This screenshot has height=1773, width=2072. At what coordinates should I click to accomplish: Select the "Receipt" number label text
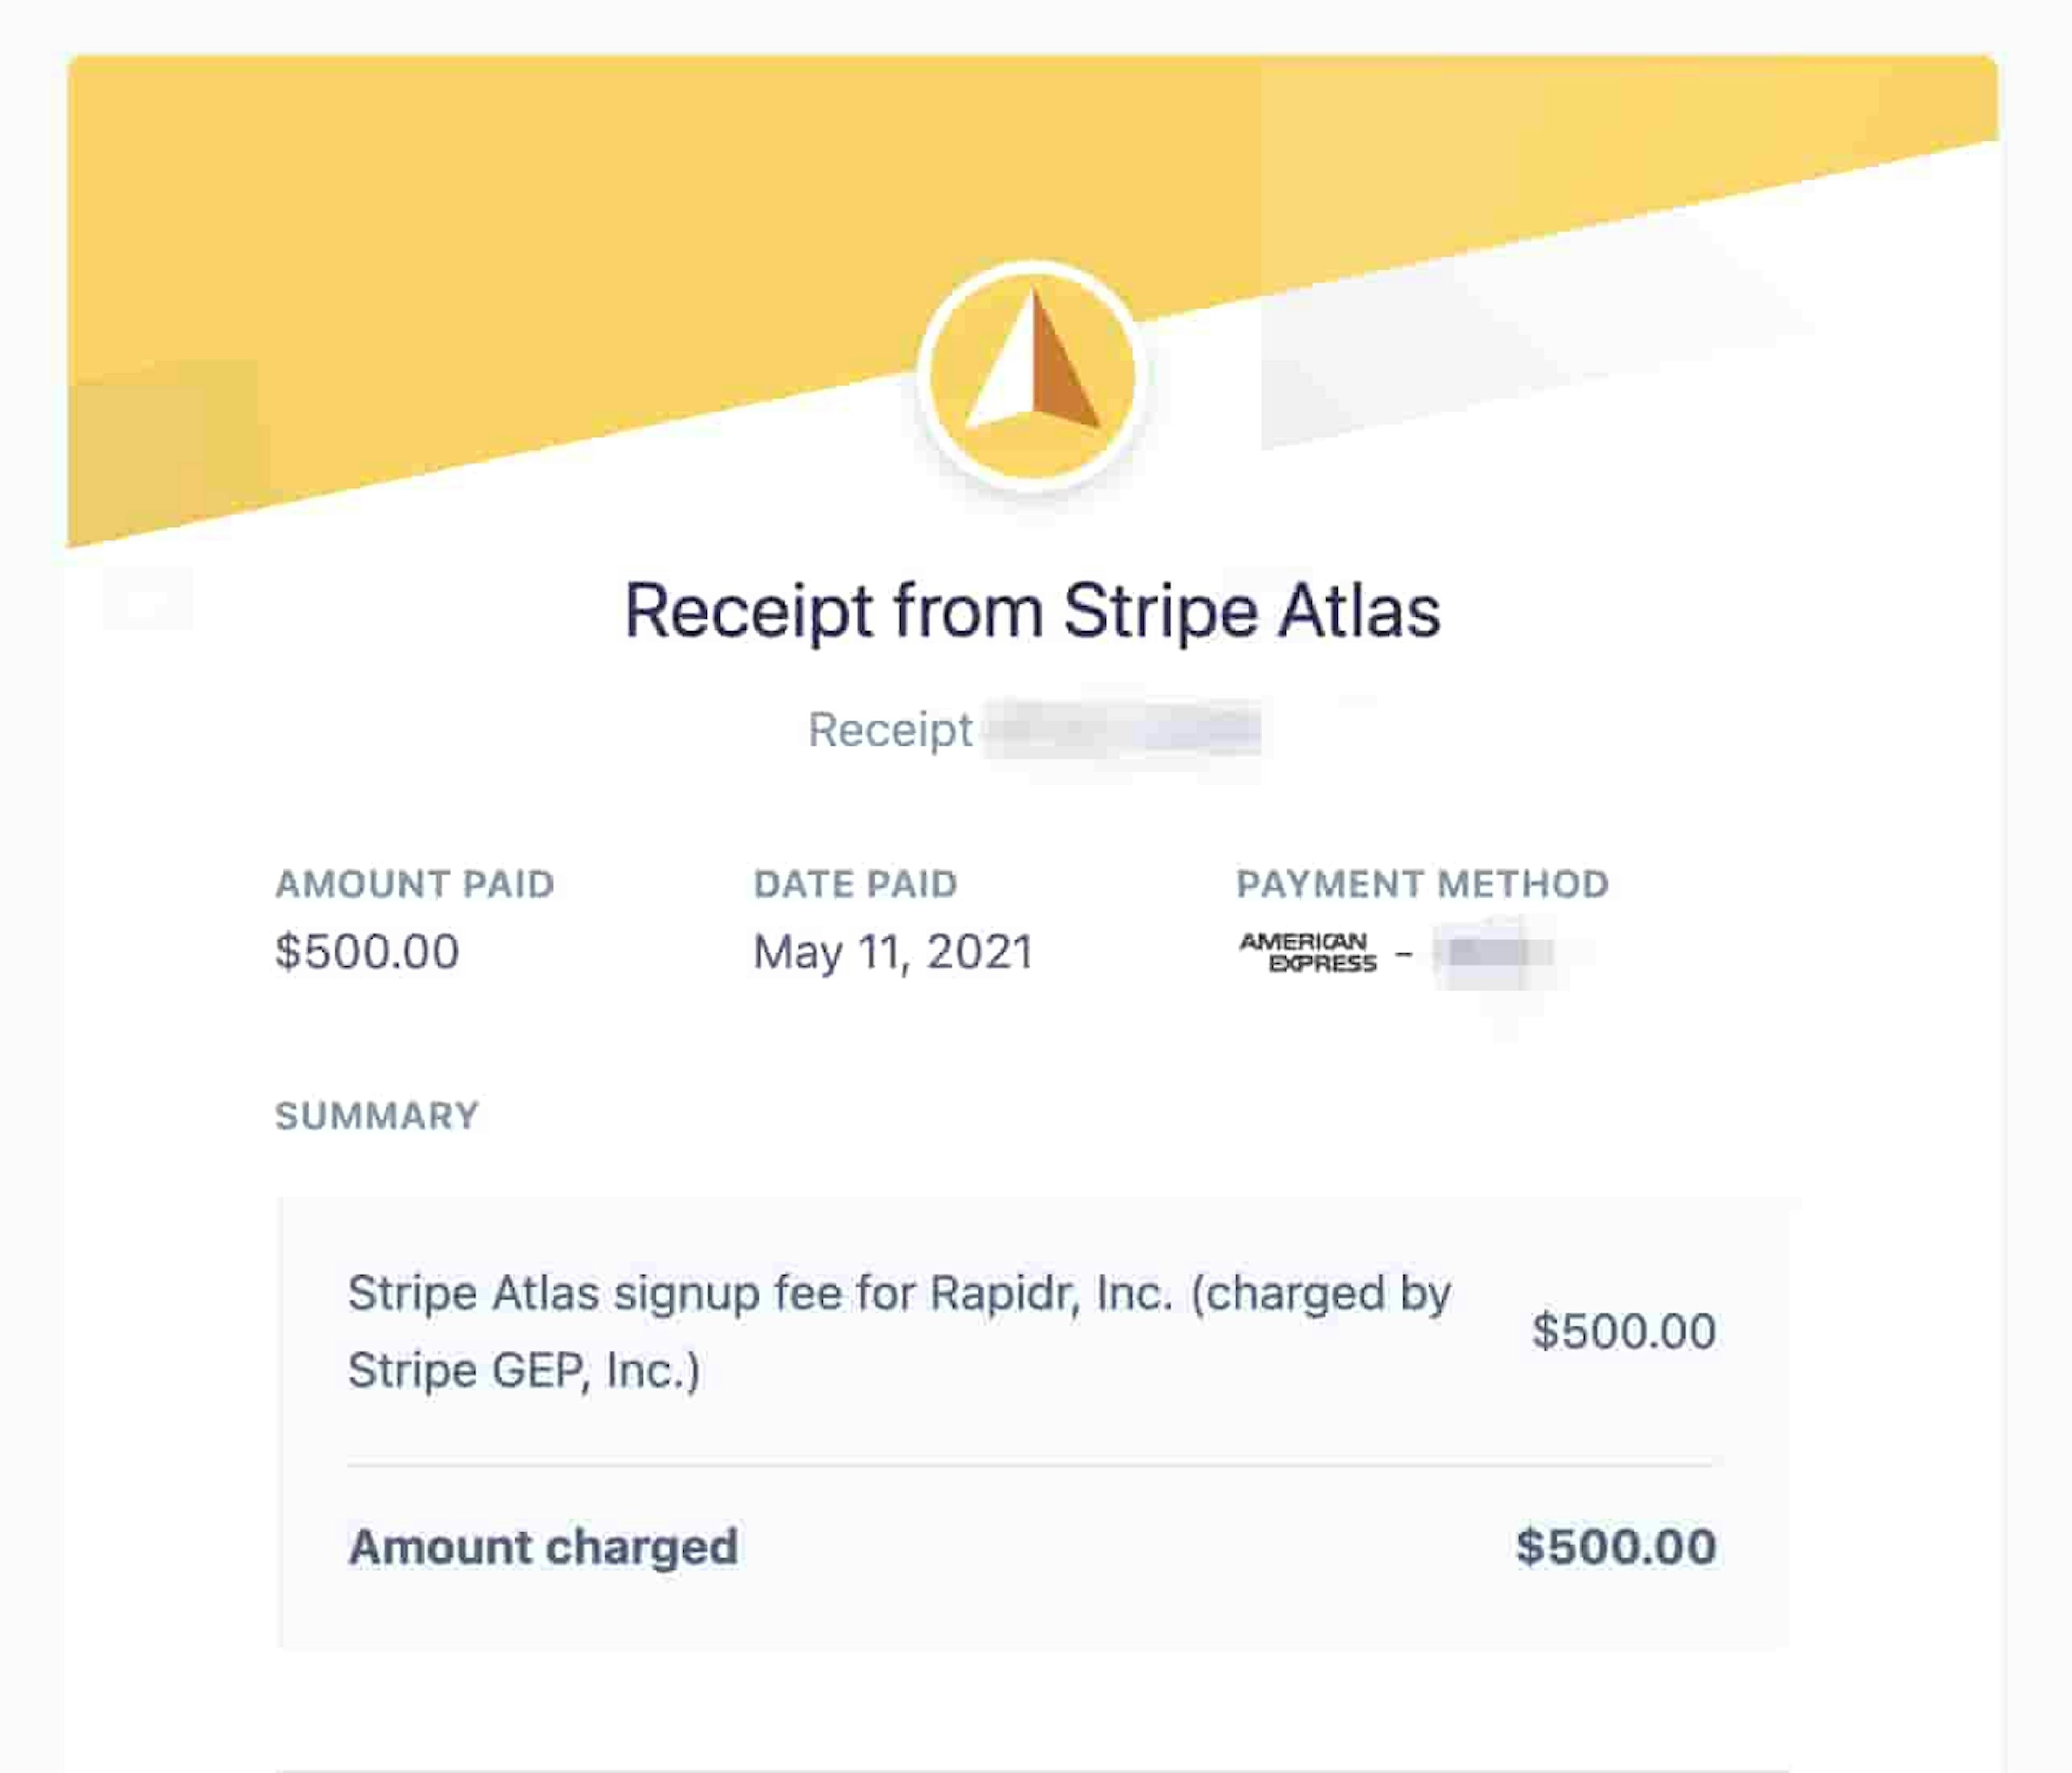(x=890, y=730)
